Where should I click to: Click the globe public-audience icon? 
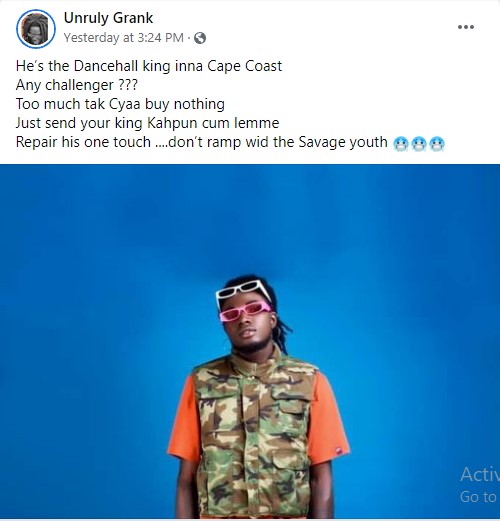point(200,38)
